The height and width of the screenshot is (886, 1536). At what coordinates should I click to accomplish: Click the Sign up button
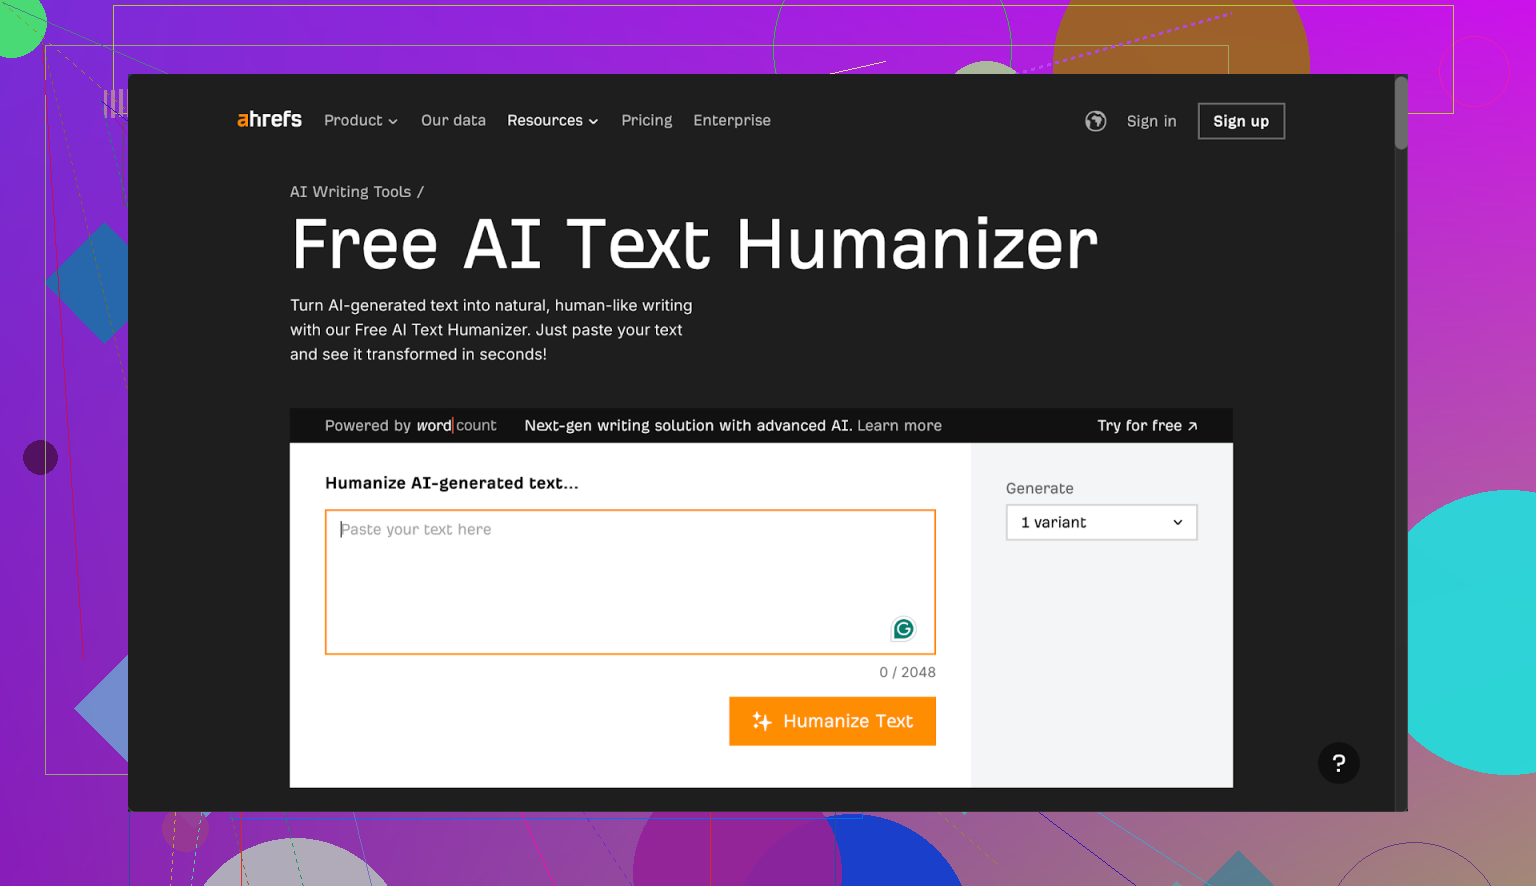click(1240, 121)
